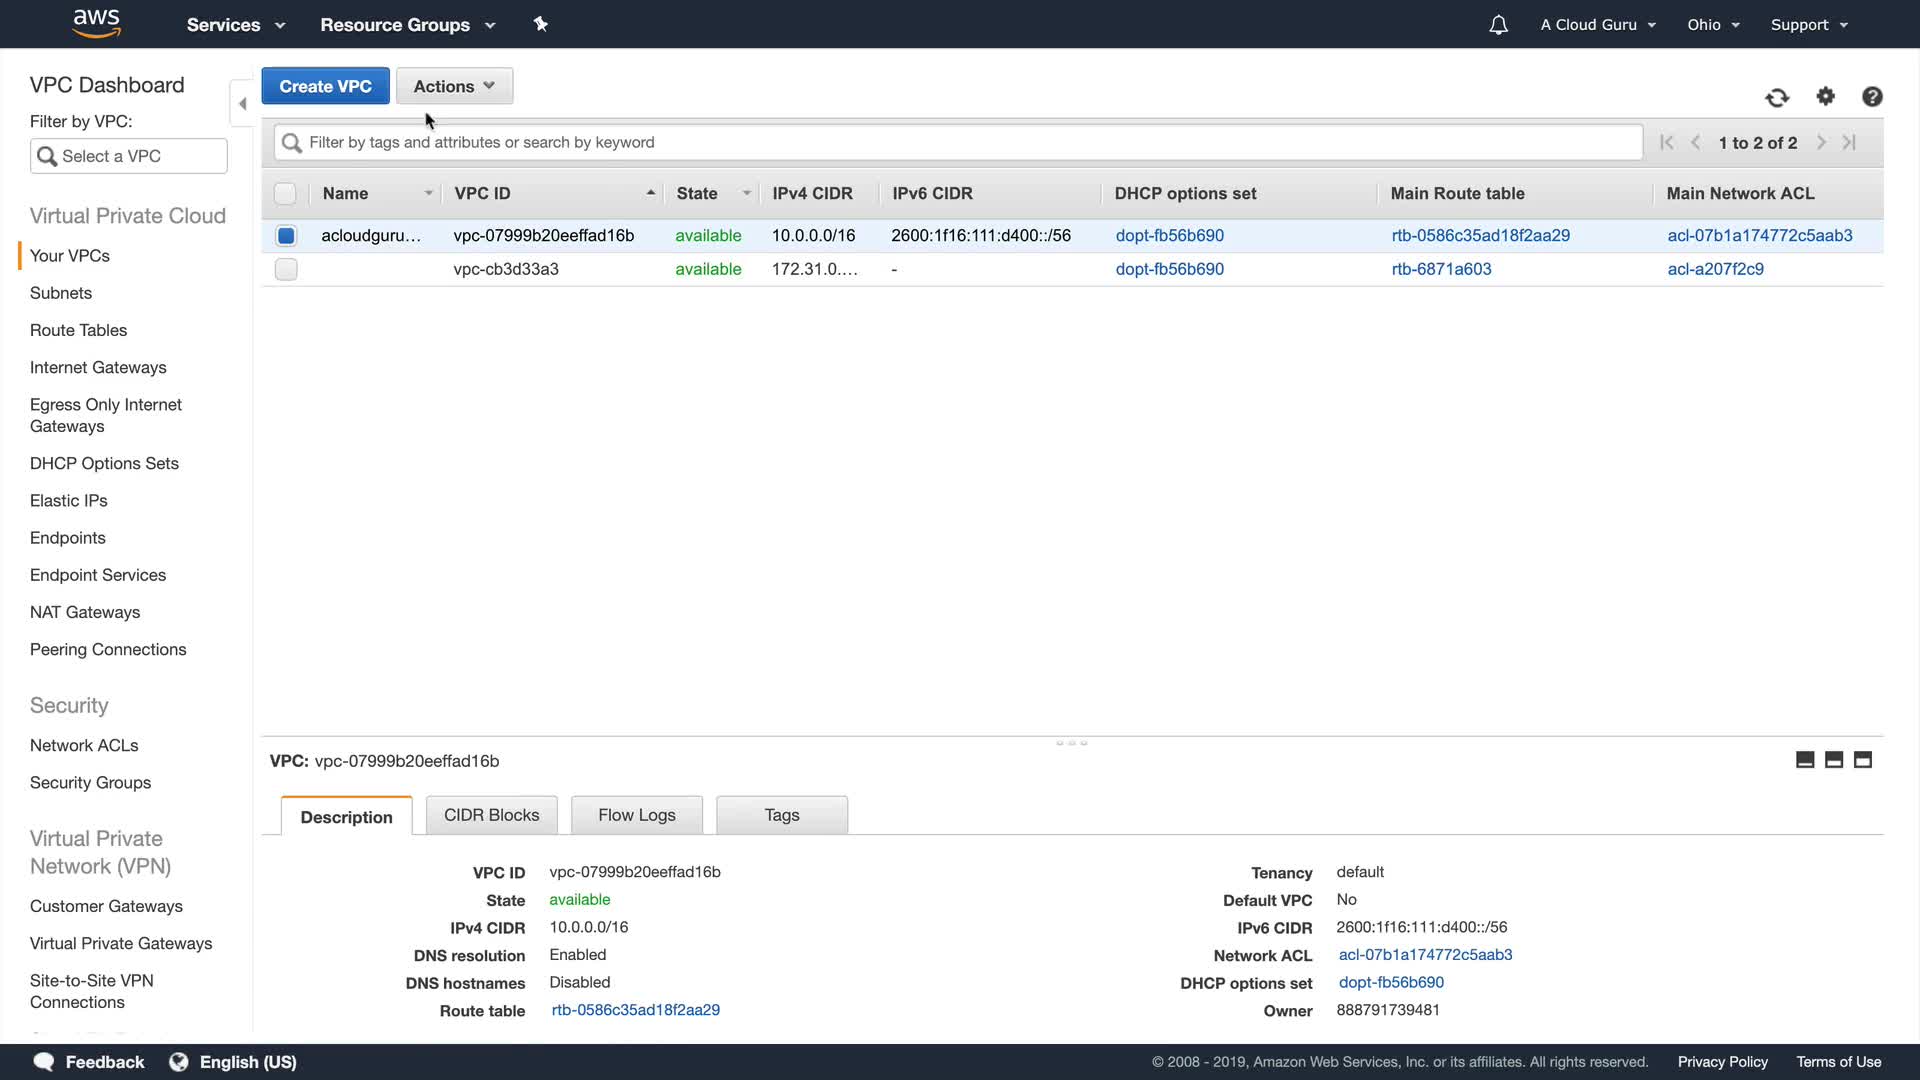The width and height of the screenshot is (1920, 1080).
Task: Check the vpc-cb3d33a3 row checkbox
Action: [286, 269]
